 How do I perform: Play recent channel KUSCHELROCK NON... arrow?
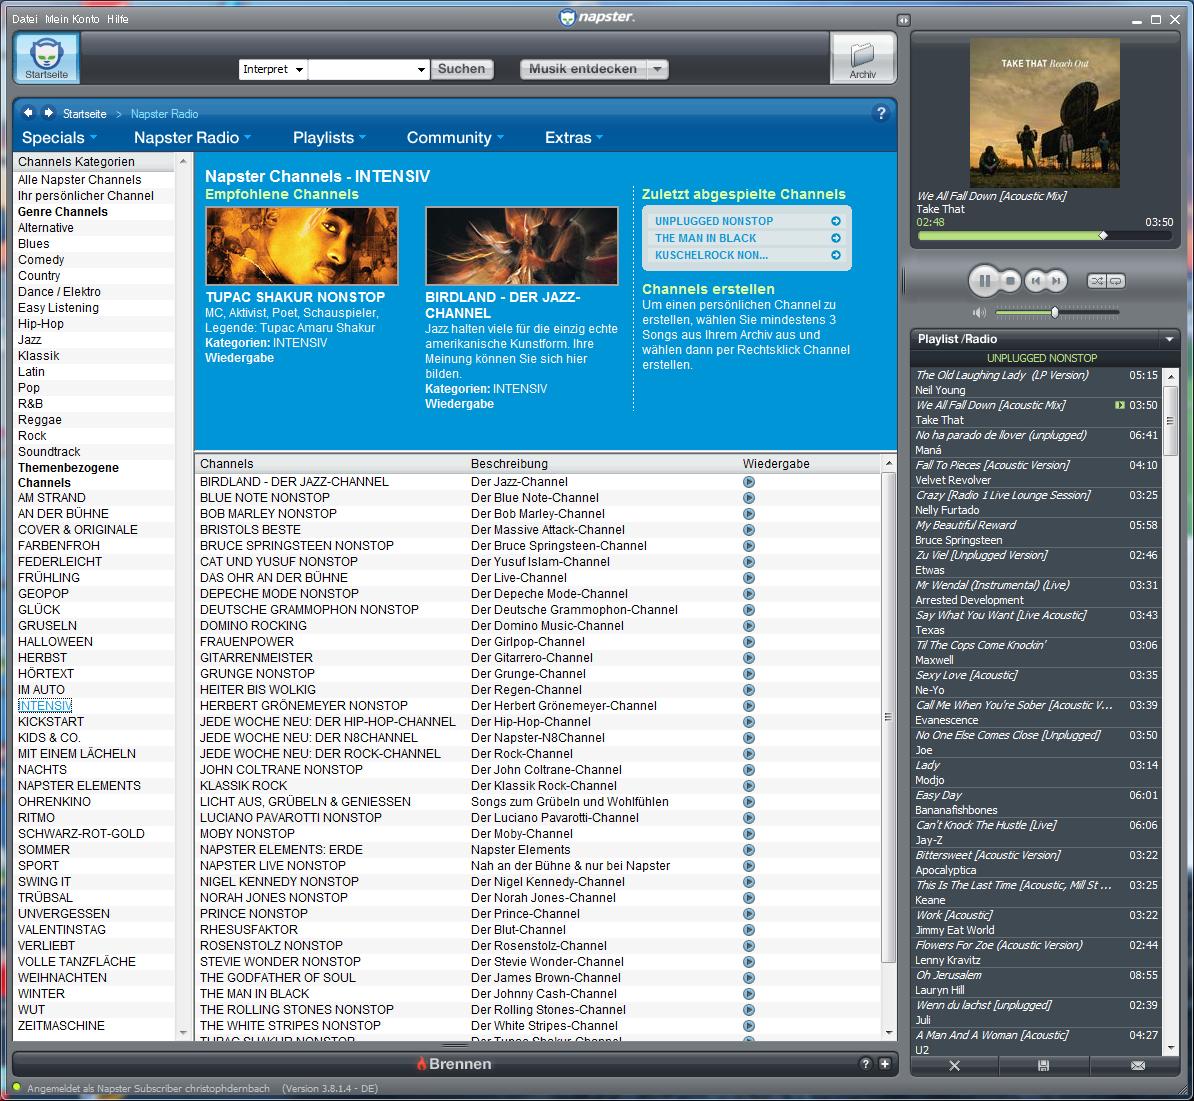835,255
